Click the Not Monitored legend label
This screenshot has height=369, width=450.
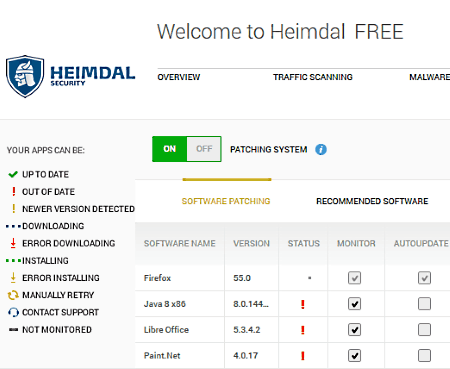(57, 330)
